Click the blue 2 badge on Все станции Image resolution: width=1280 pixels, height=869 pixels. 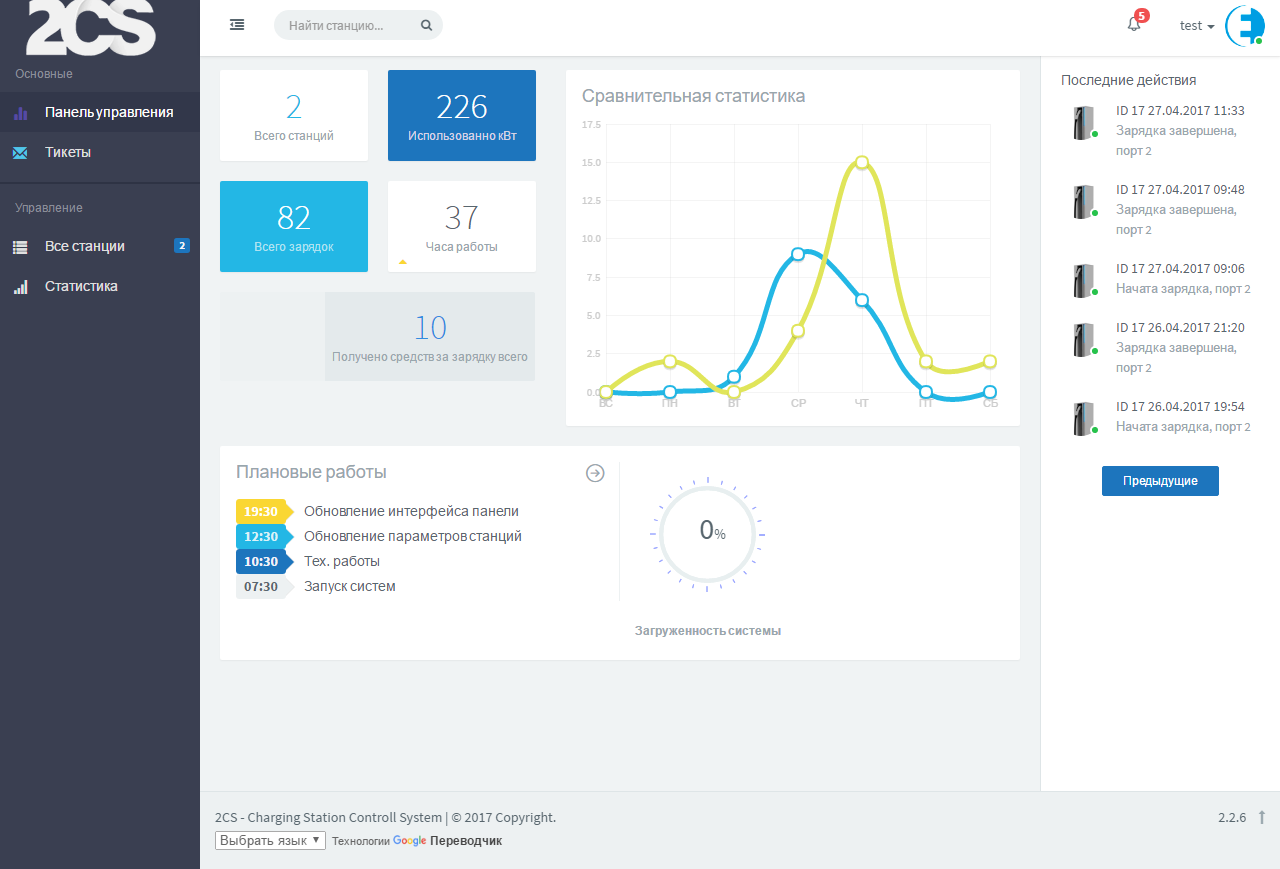tap(181, 246)
